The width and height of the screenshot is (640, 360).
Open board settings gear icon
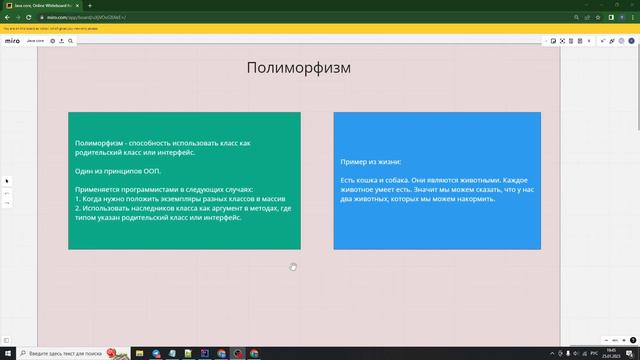click(x=53, y=41)
